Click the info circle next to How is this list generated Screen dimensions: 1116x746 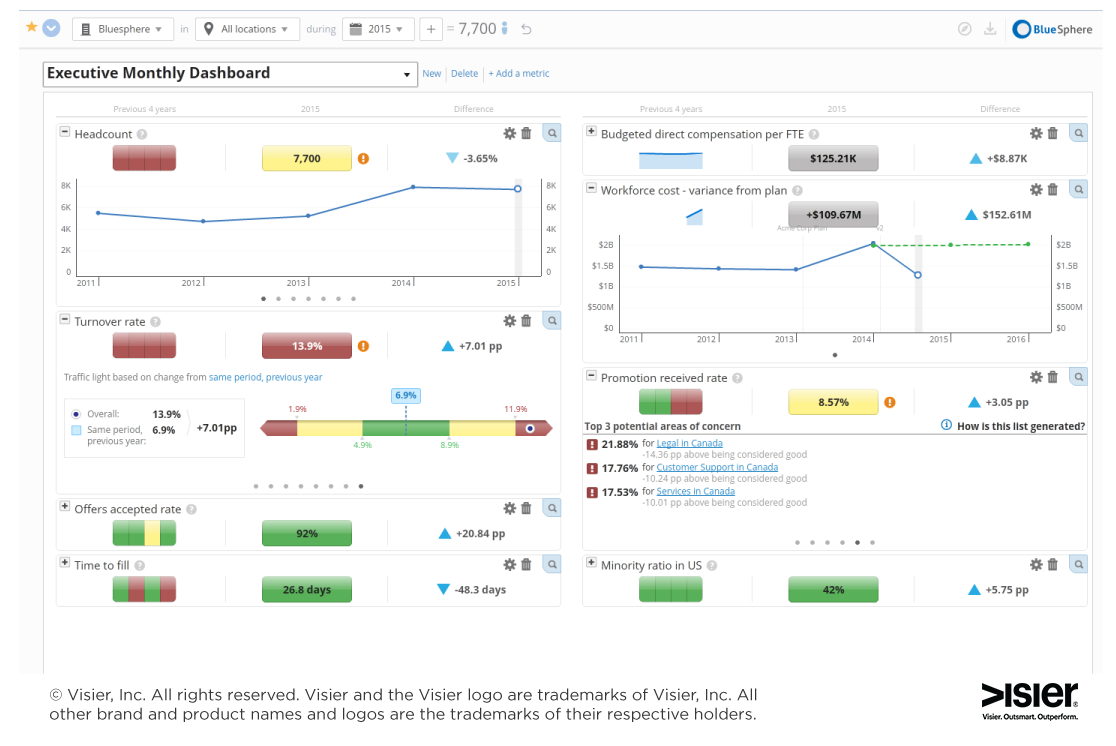944,424
